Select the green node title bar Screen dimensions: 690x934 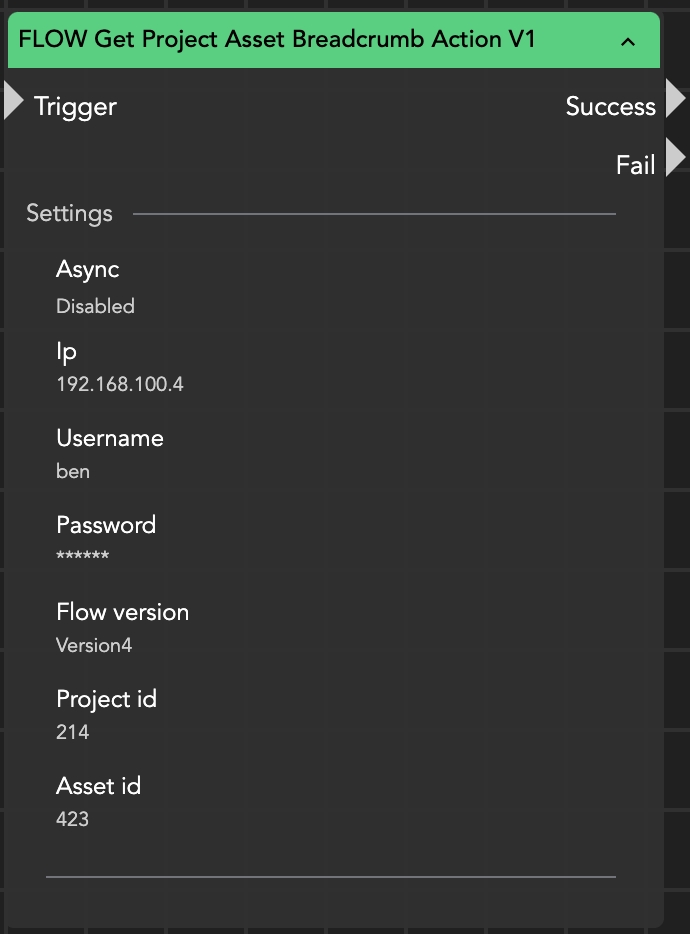pos(300,40)
